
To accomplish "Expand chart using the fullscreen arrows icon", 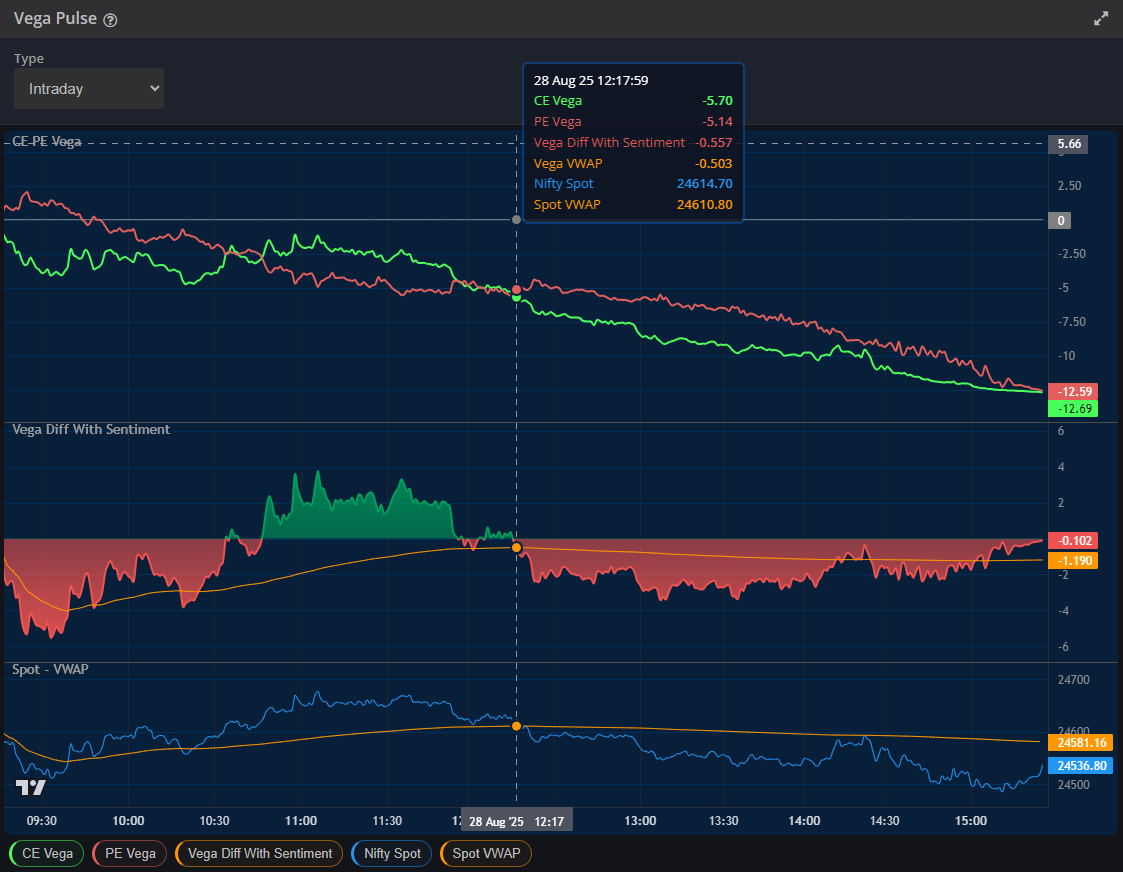I will [x=1101, y=17].
